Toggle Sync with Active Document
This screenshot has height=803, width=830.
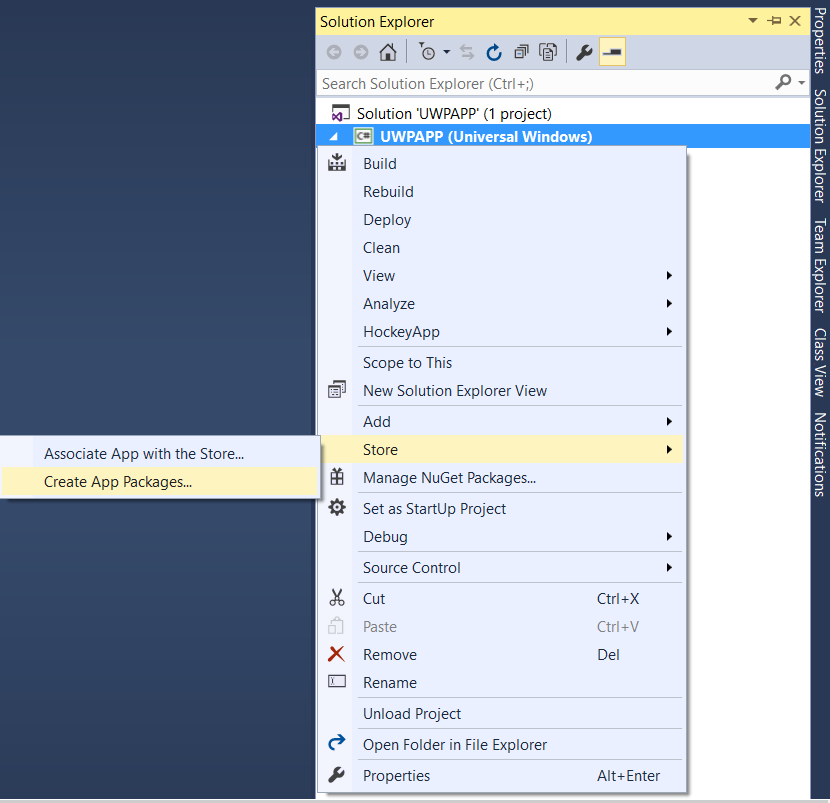point(468,52)
